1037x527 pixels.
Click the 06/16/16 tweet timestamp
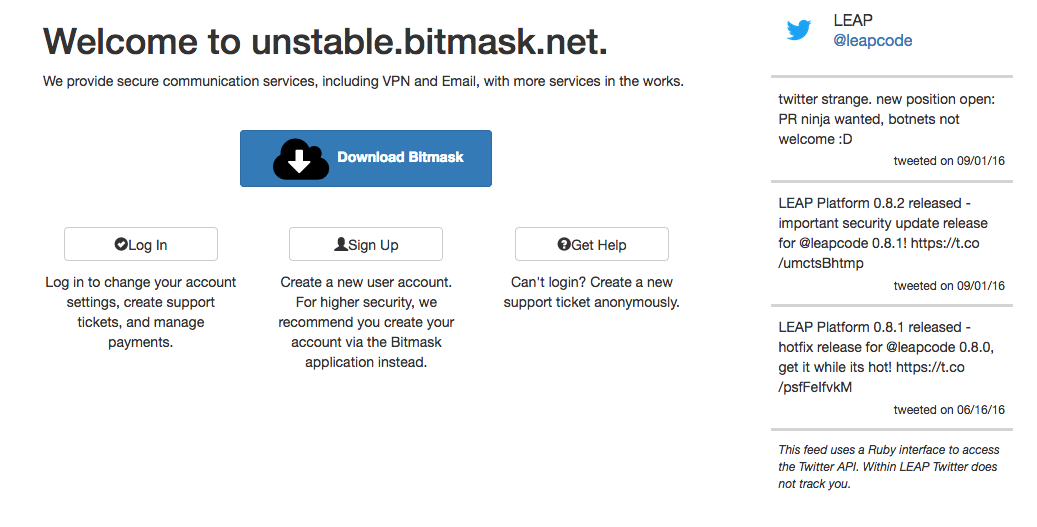949,410
